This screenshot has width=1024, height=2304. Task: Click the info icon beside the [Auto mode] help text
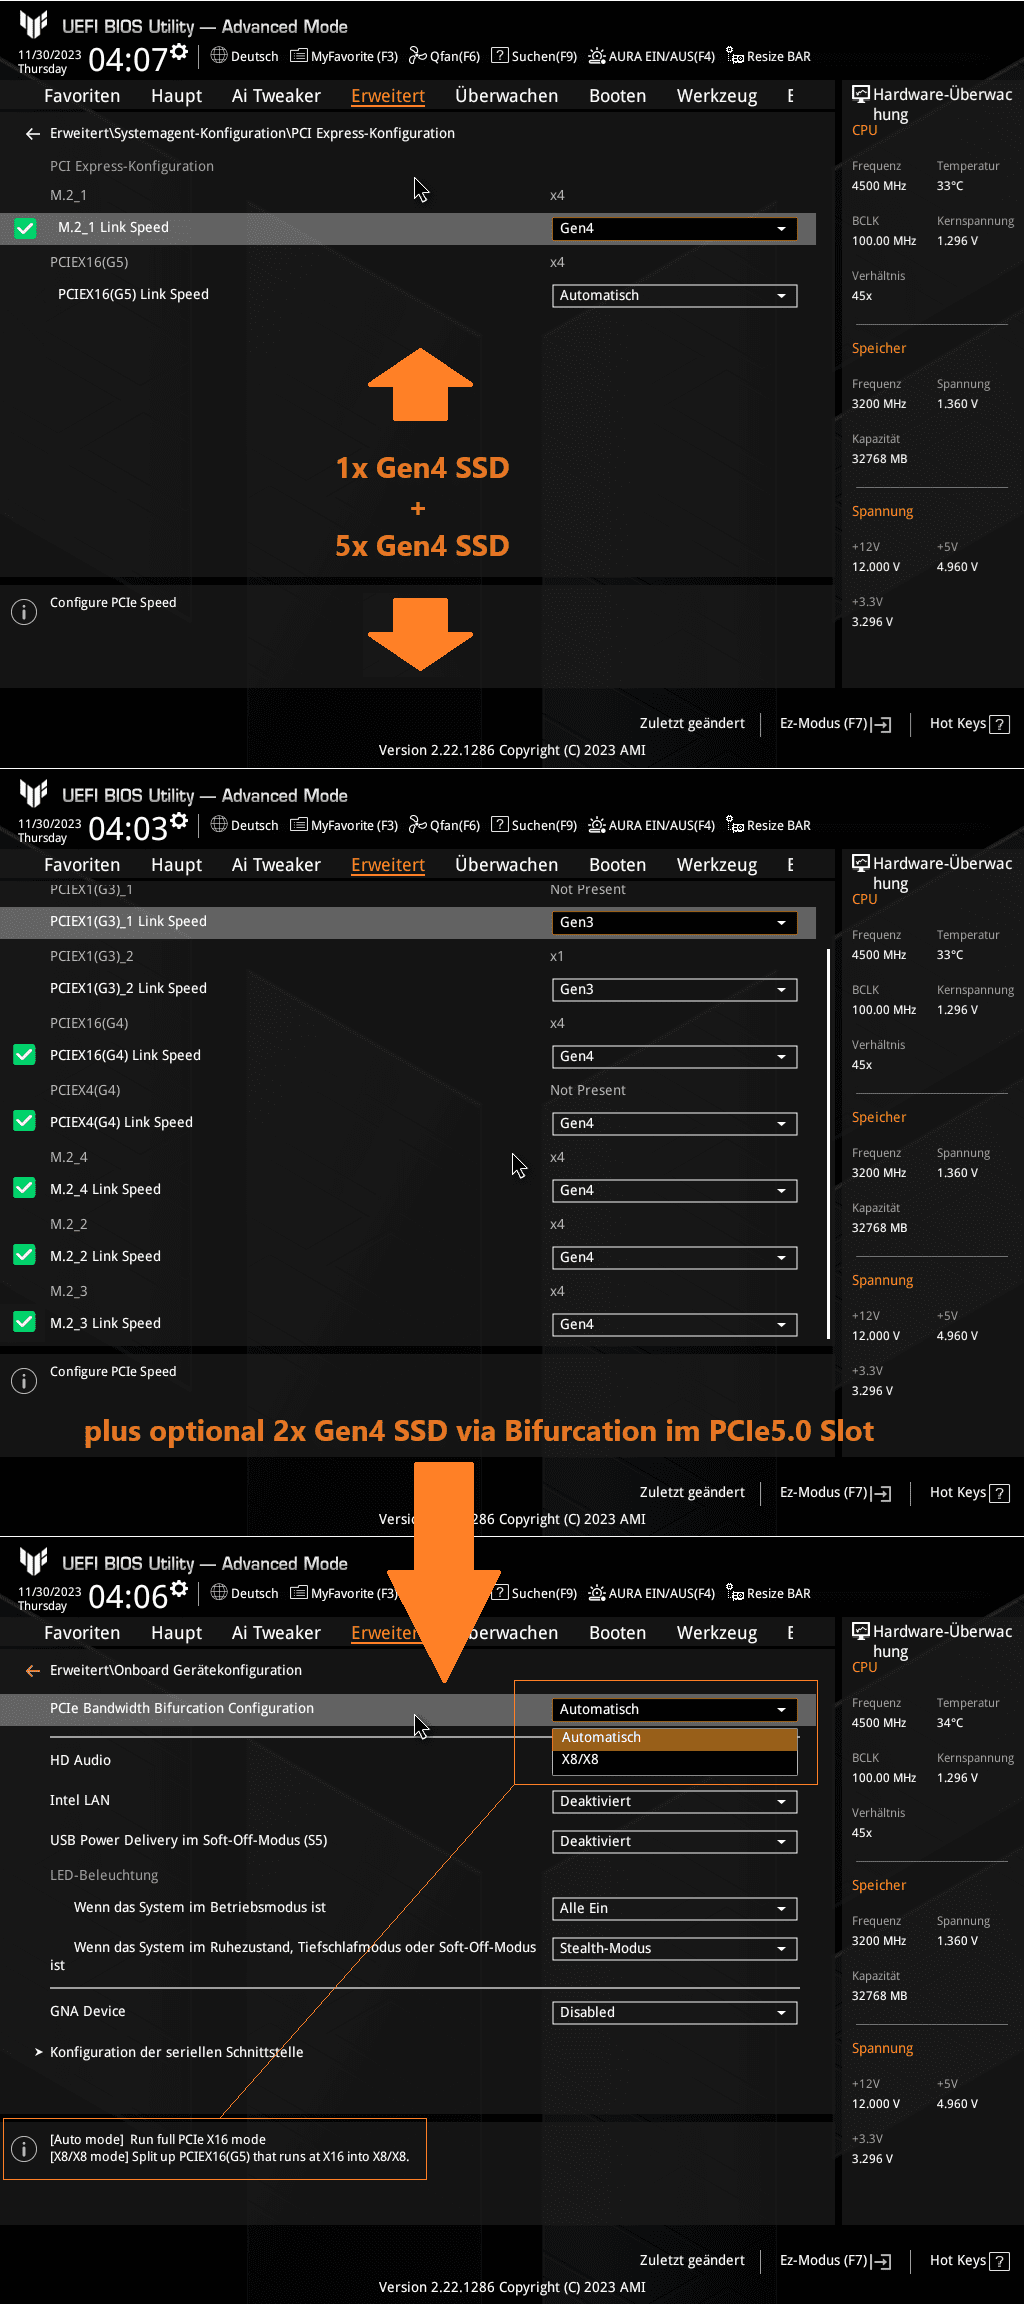click(24, 2148)
